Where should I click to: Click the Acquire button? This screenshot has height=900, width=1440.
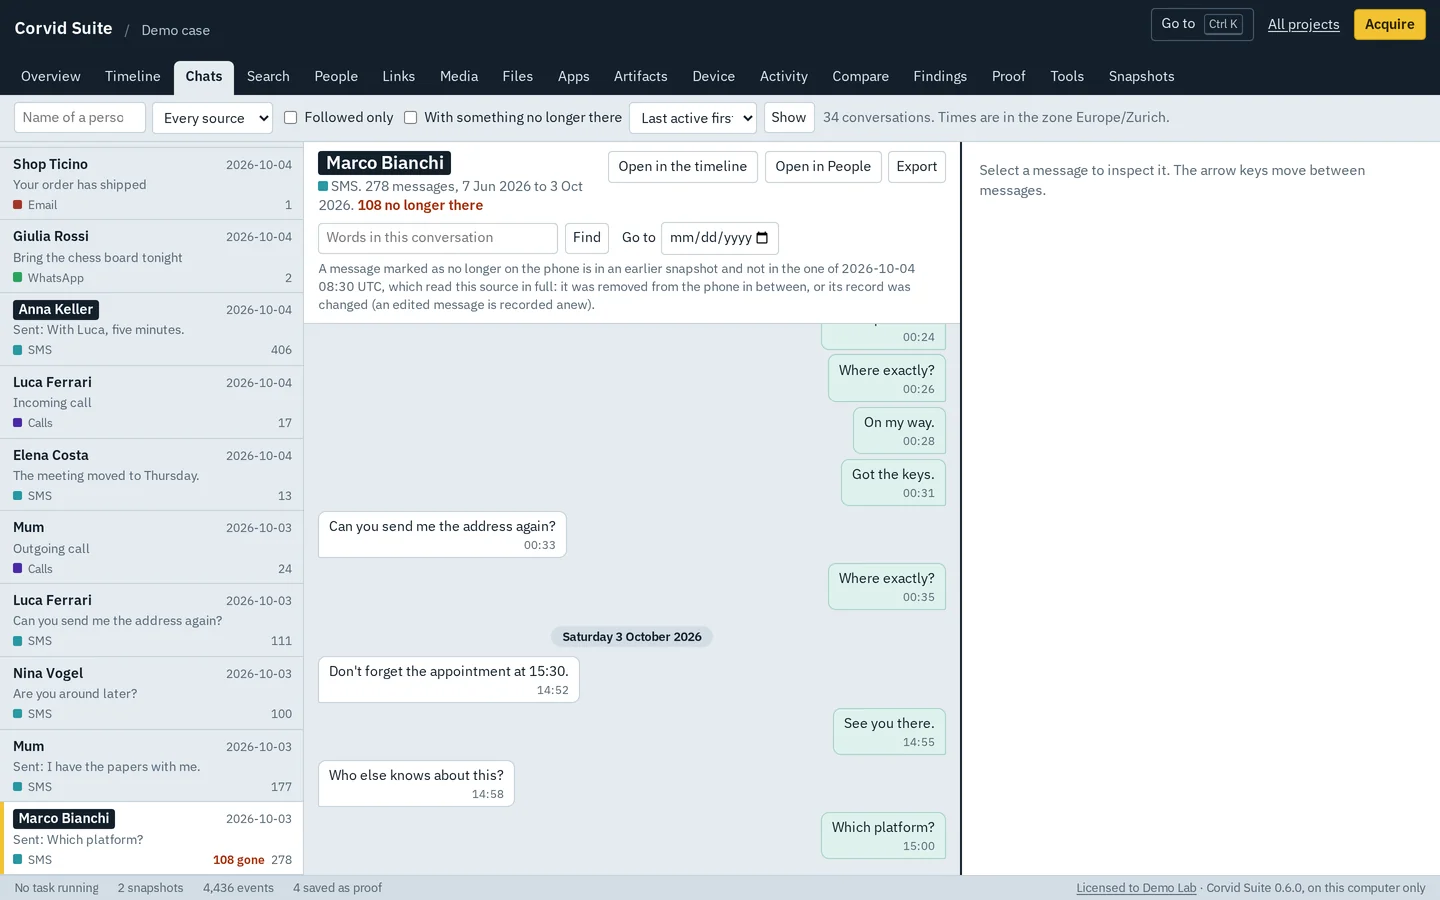[1390, 25]
